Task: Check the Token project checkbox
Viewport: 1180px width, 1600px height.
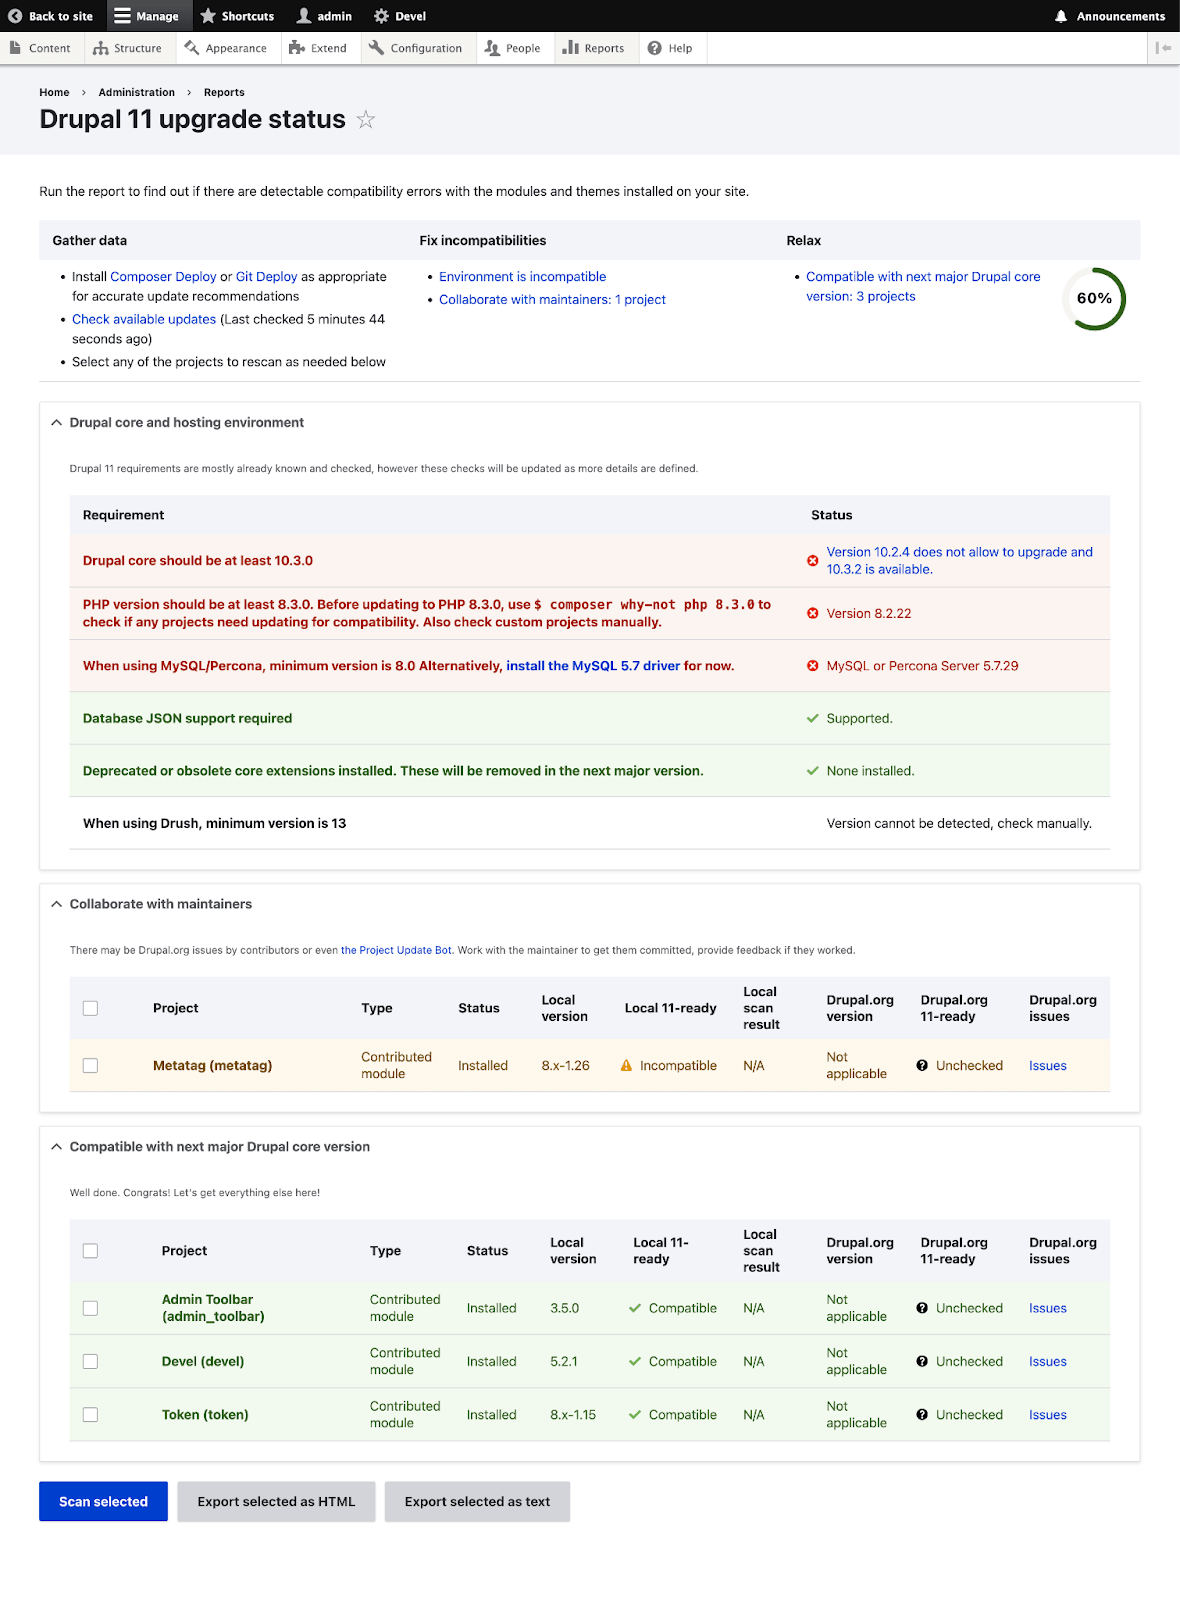Action: (x=90, y=1415)
